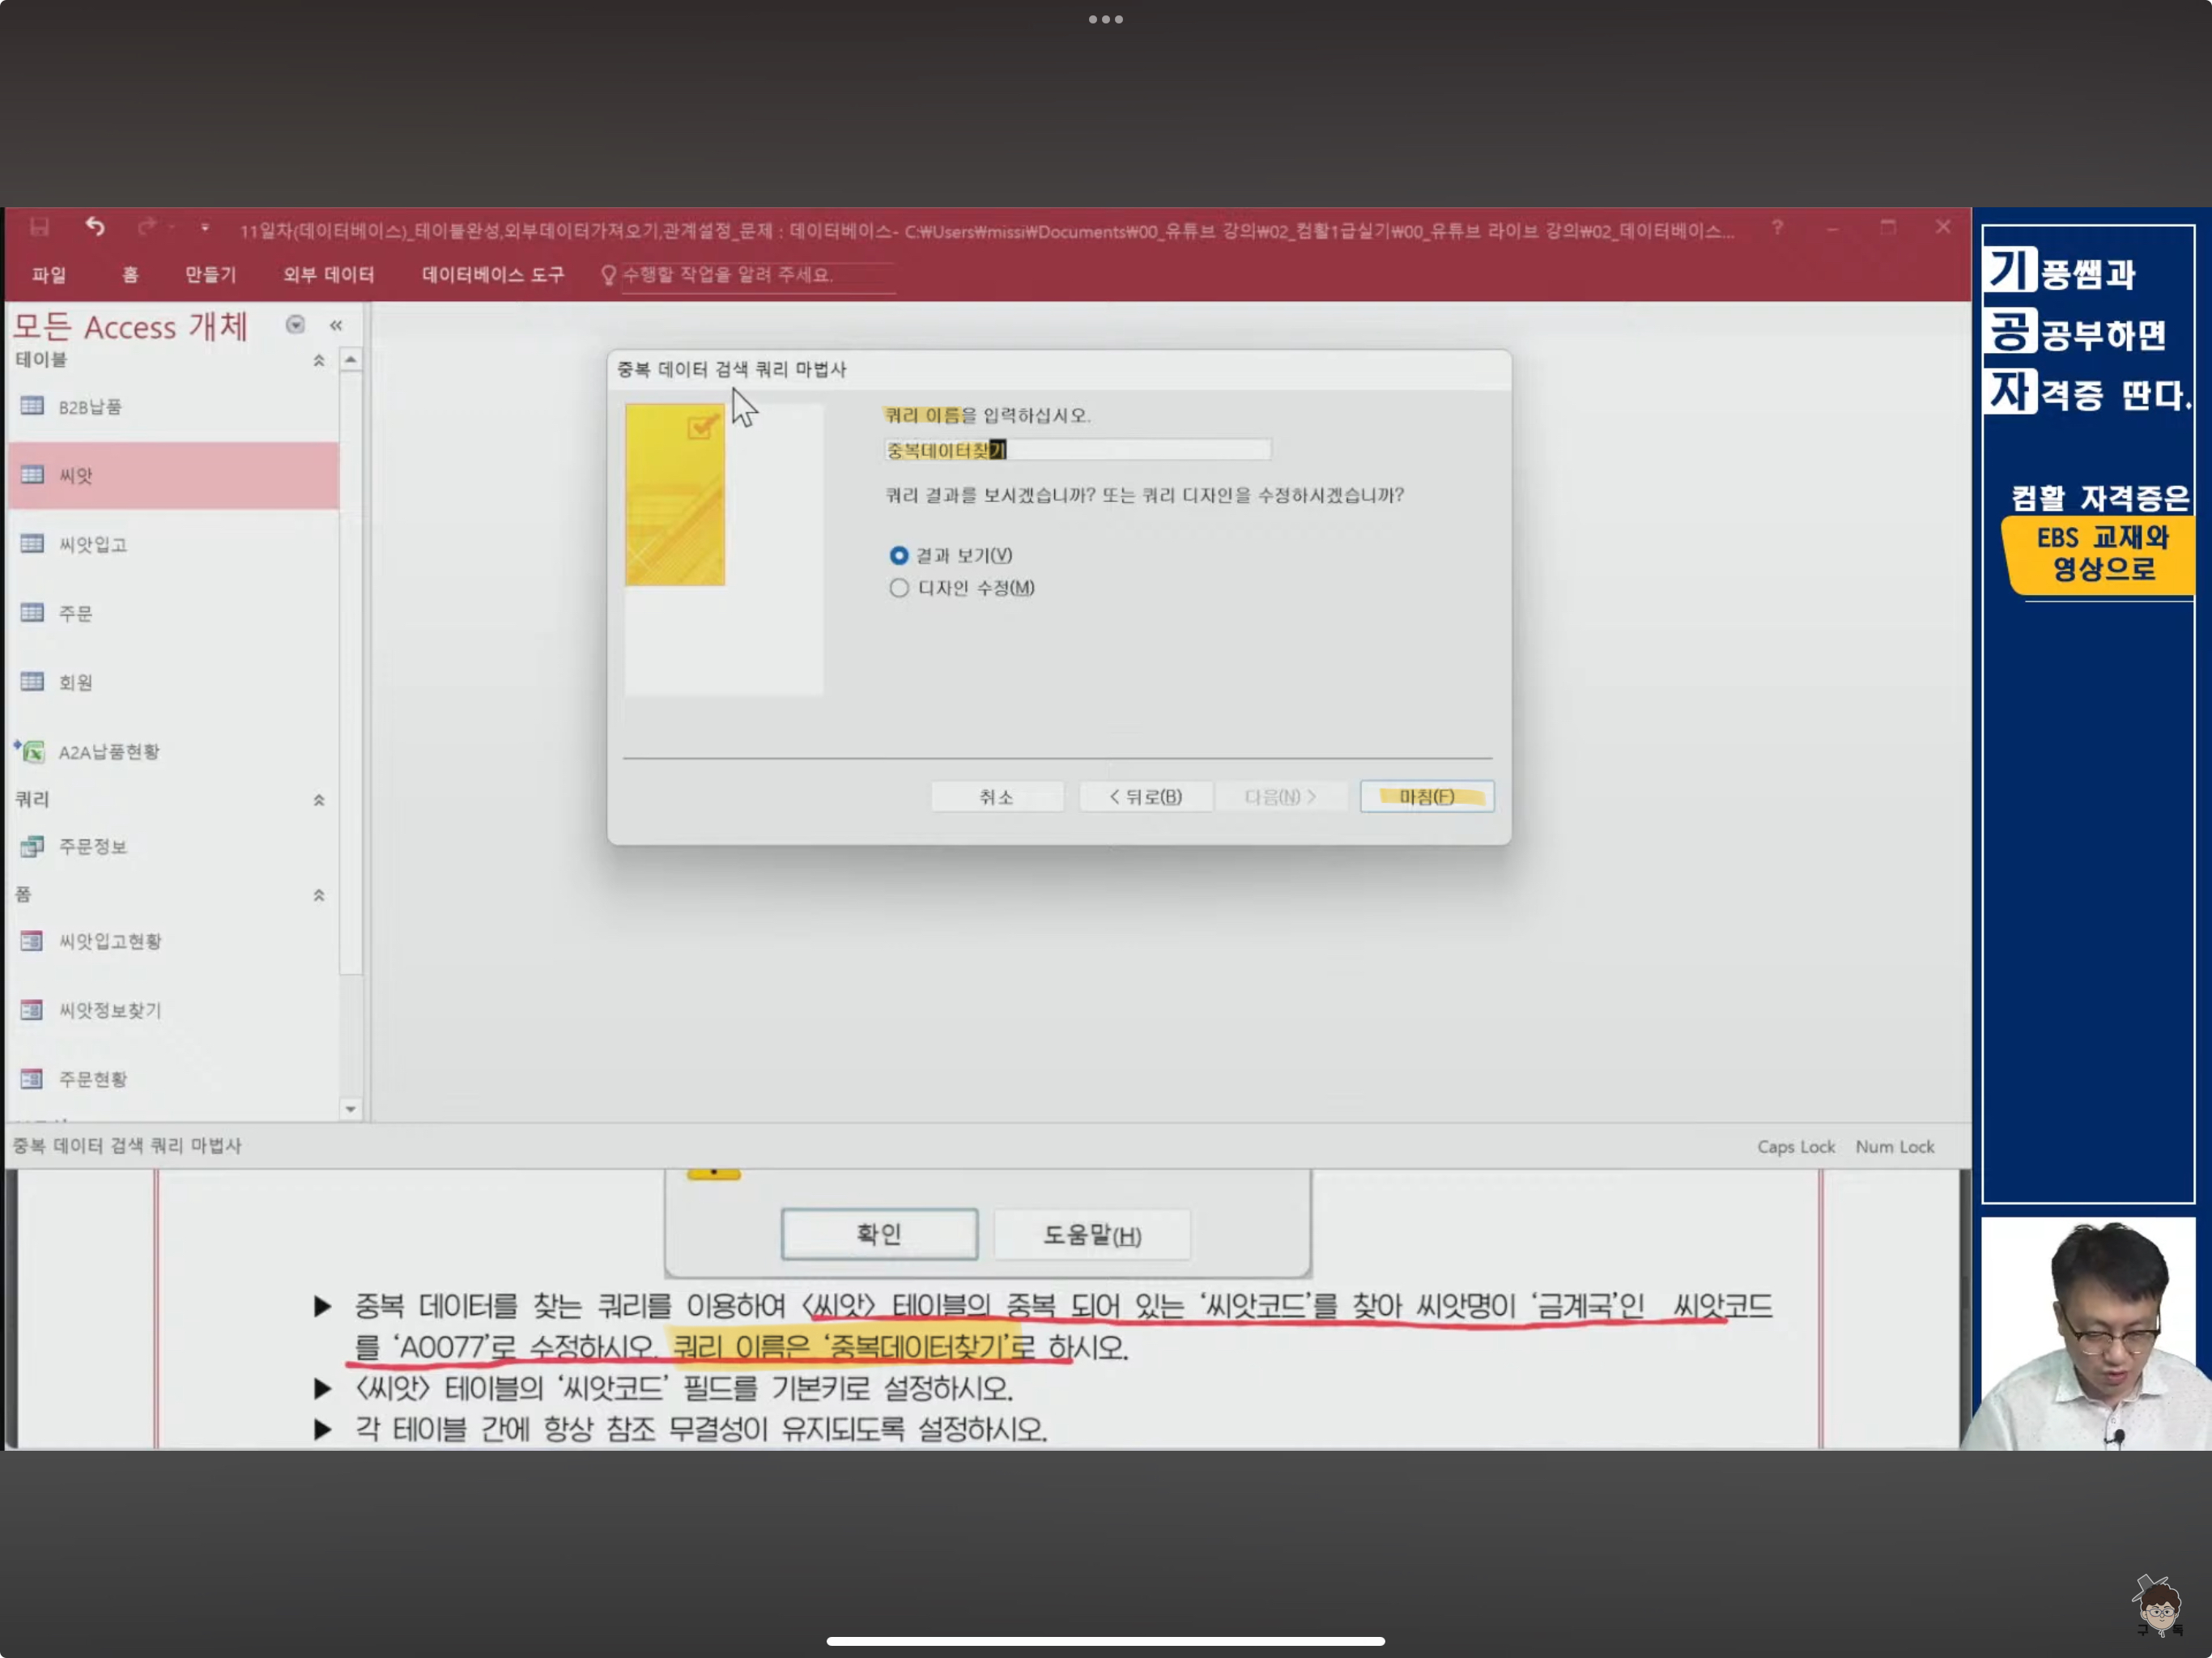
Task: Collapse the 쿼리 group section
Action: click(319, 800)
